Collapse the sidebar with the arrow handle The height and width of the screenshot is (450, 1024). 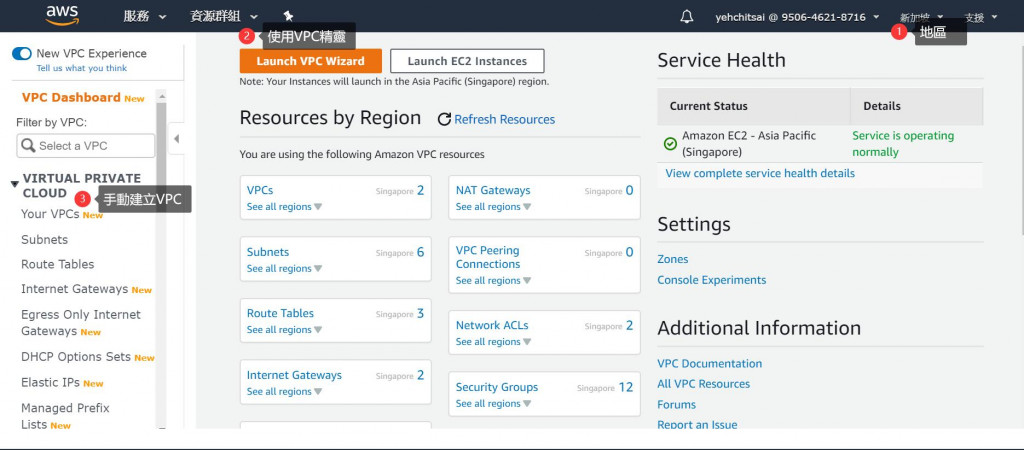coord(176,139)
